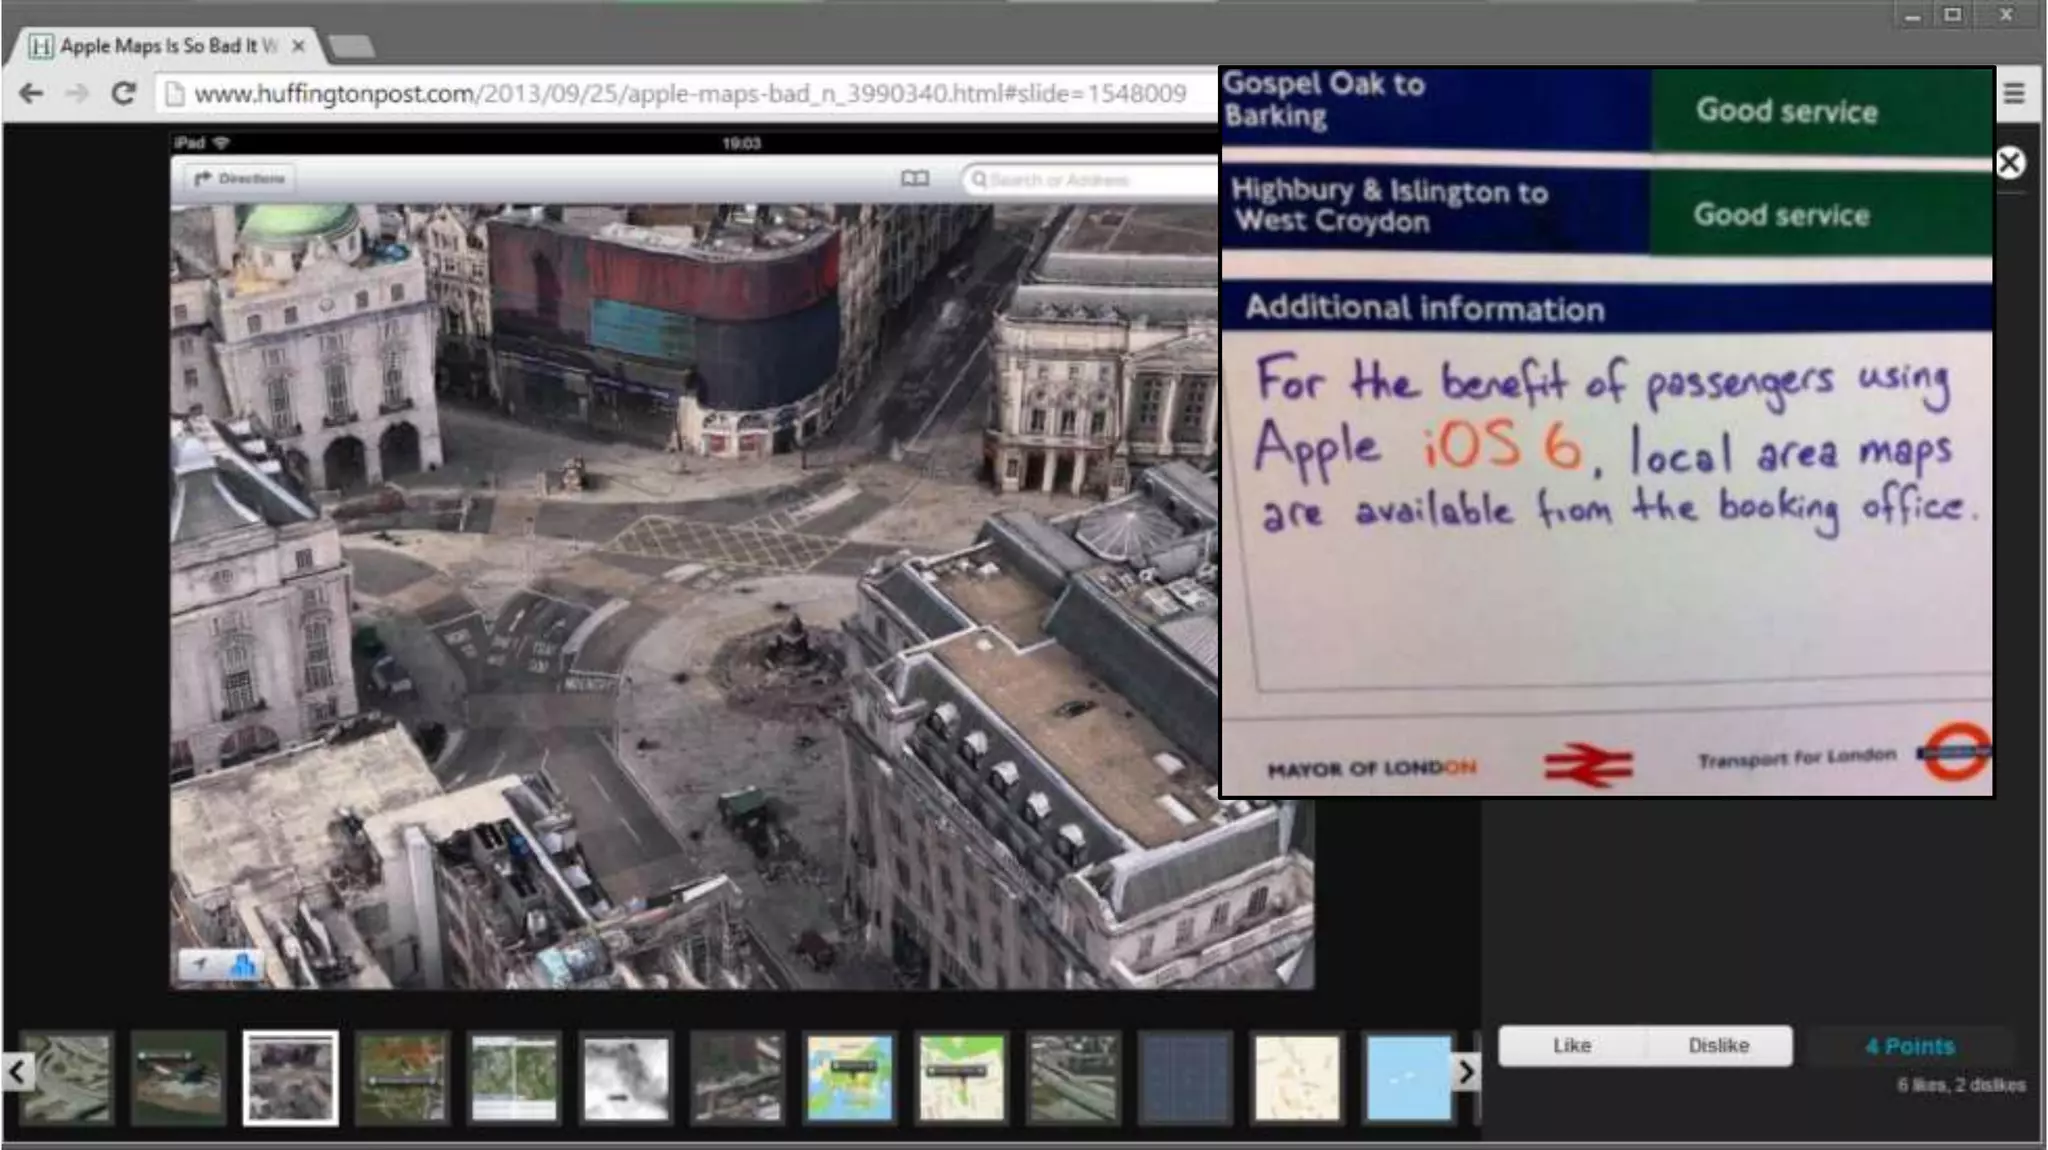The image size is (2048, 1150).
Task: Select the Apple Maps browser tab
Action: click(160, 46)
